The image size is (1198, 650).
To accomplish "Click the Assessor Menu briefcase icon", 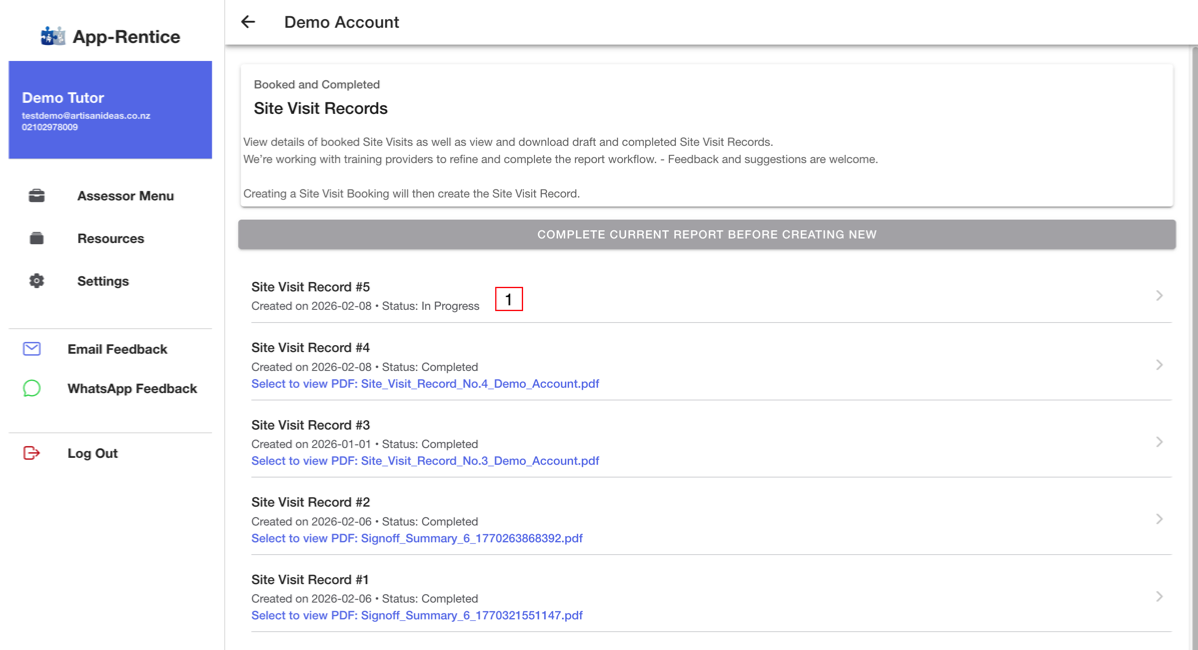I will pos(37,196).
